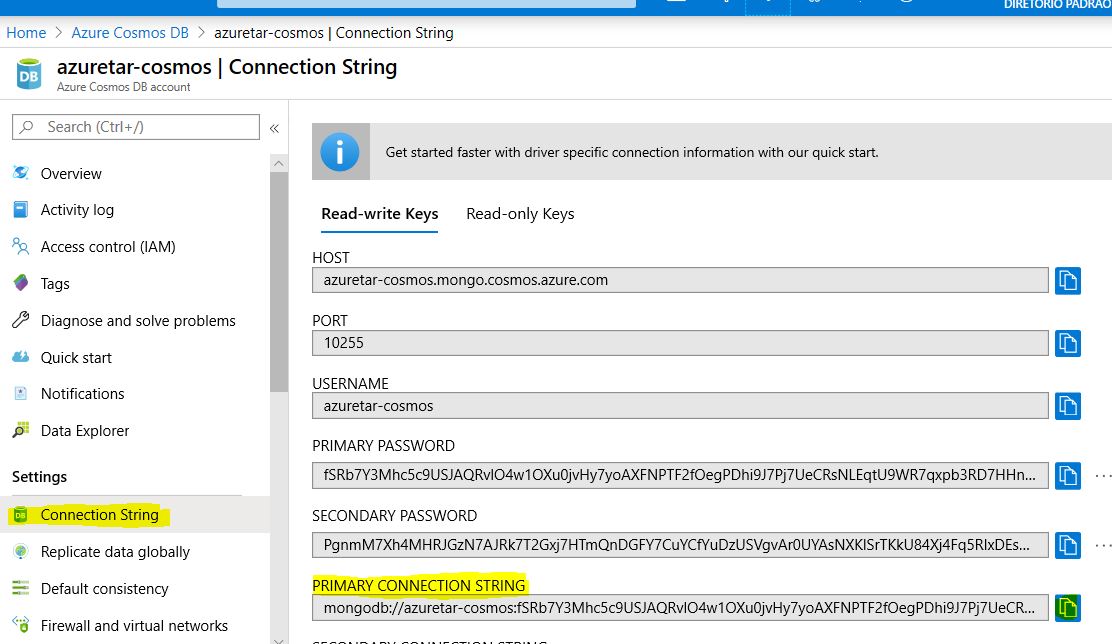1112x644 pixels.
Task: Open Diagnose and solve problems
Action: (138, 321)
